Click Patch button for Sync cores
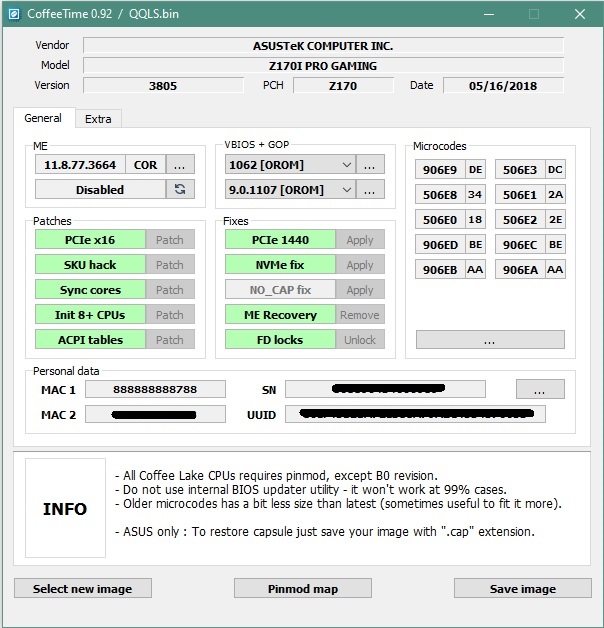Image resolution: width=604 pixels, height=628 pixels. pyautogui.click(x=170, y=290)
